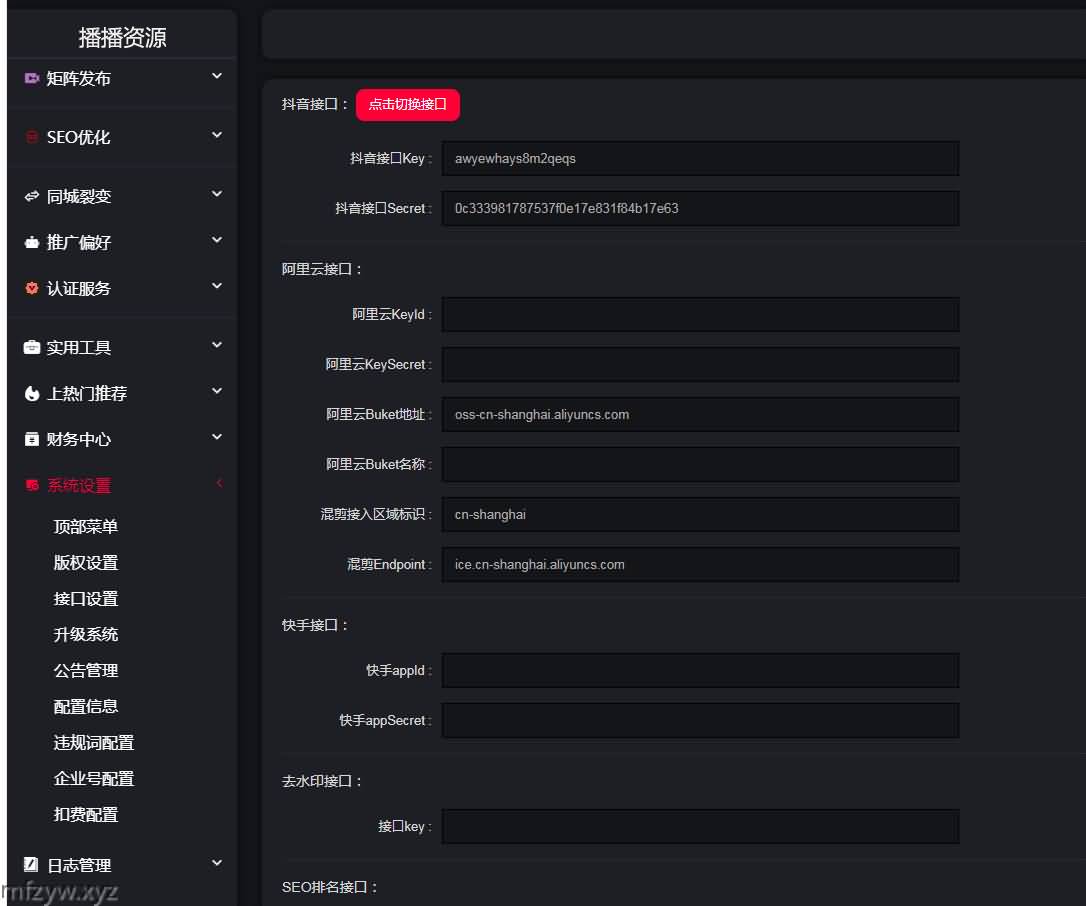Expand the 矩阵发布 menu chevron
1086x906 pixels.
[217, 76]
